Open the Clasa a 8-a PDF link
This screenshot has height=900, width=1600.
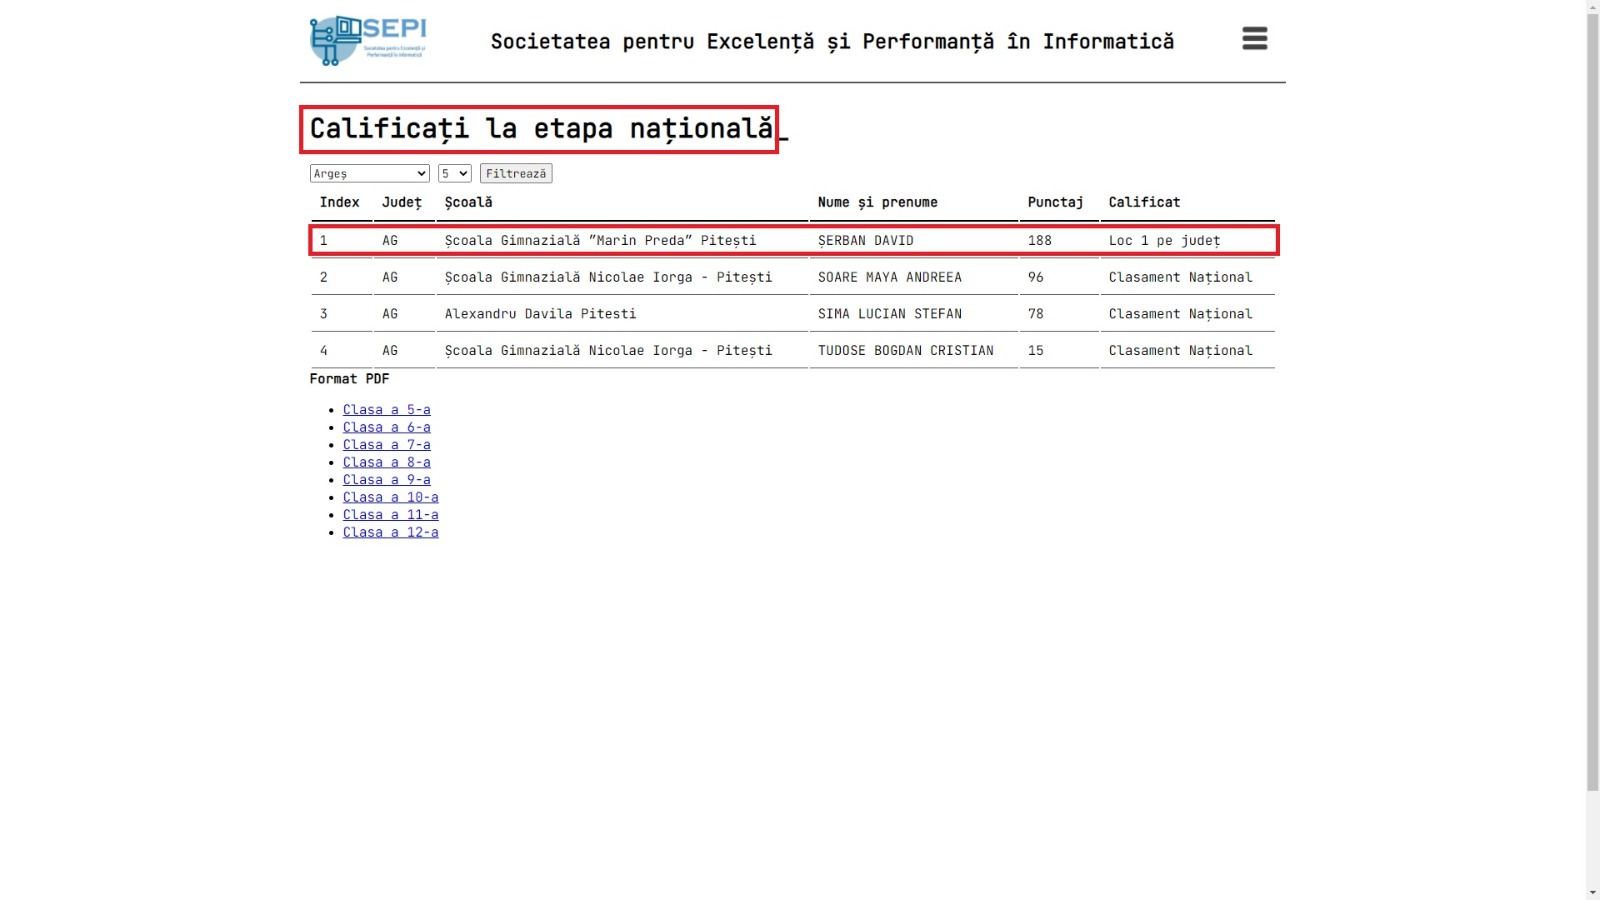[x=386, y=462]
